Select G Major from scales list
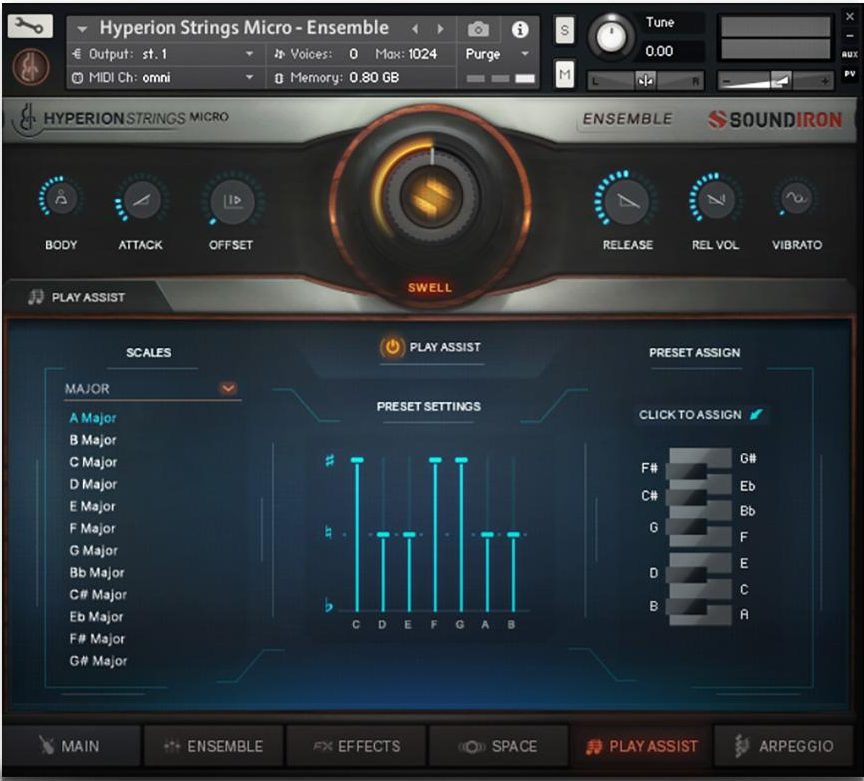 coord(93,550)
